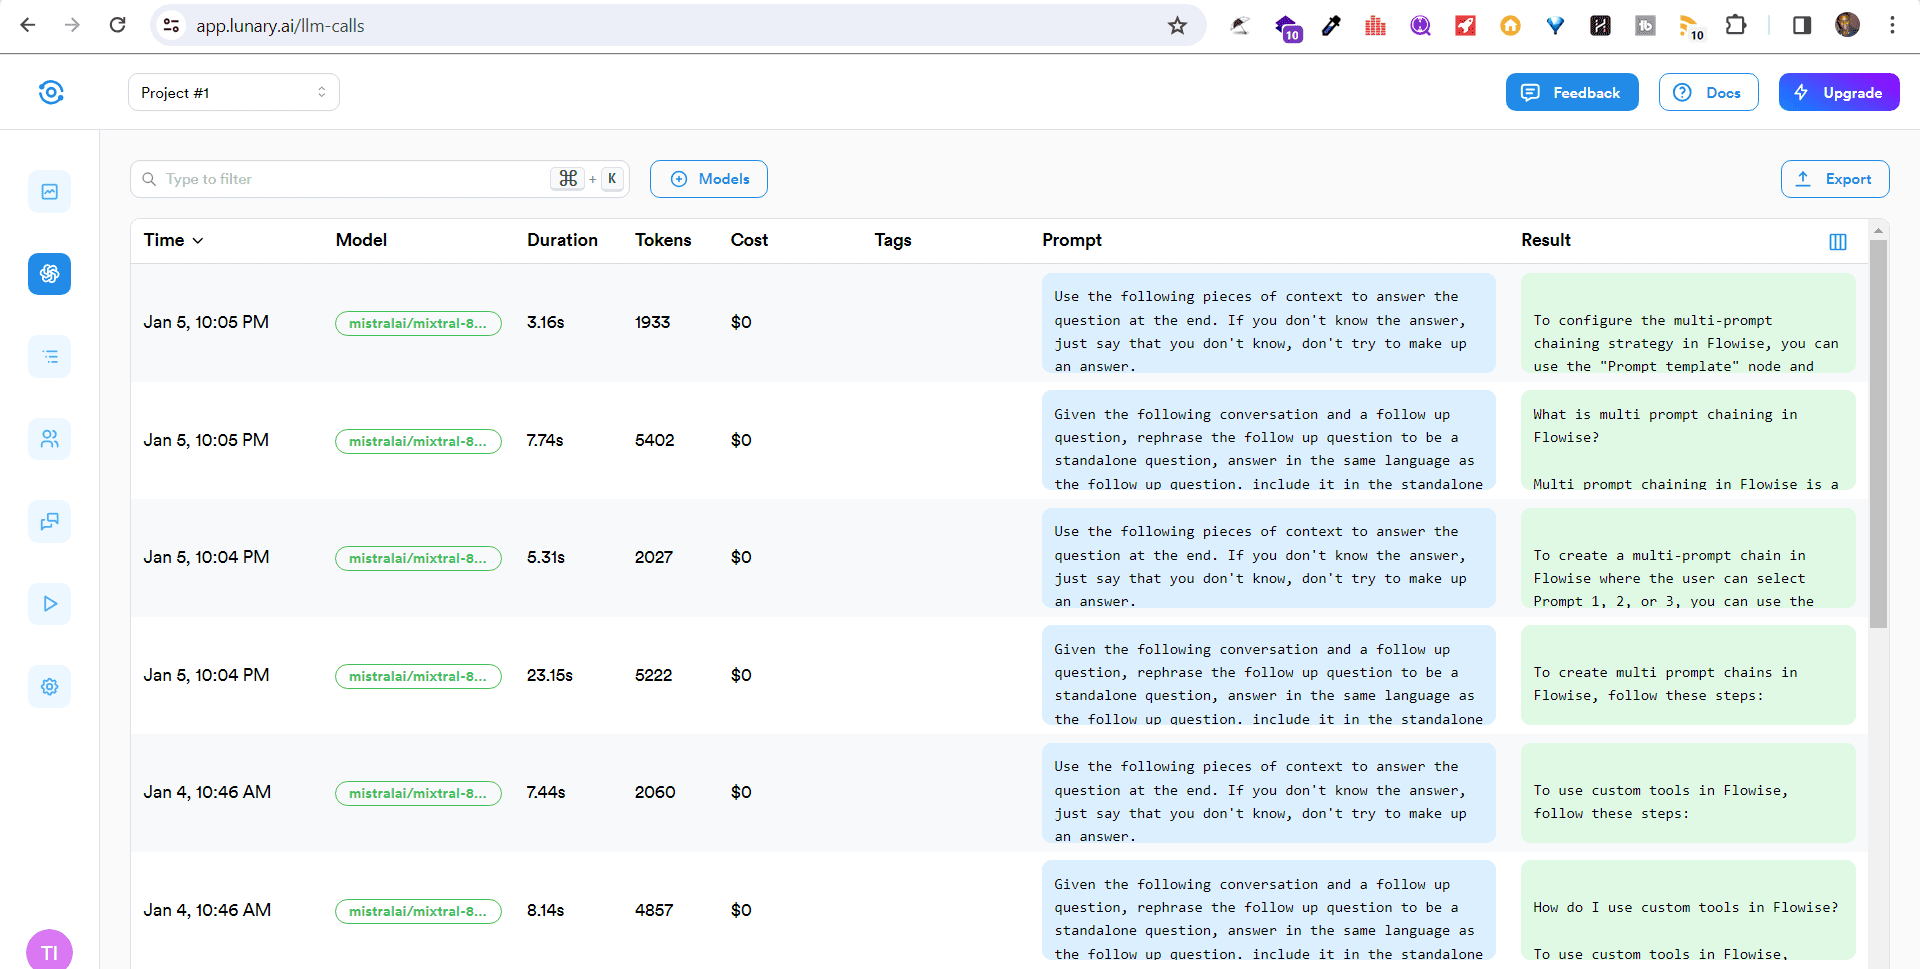Sort rows using the Time column chevron
Image resolution: width=1920 pixels, height=969 pixels.
(198, 240)
